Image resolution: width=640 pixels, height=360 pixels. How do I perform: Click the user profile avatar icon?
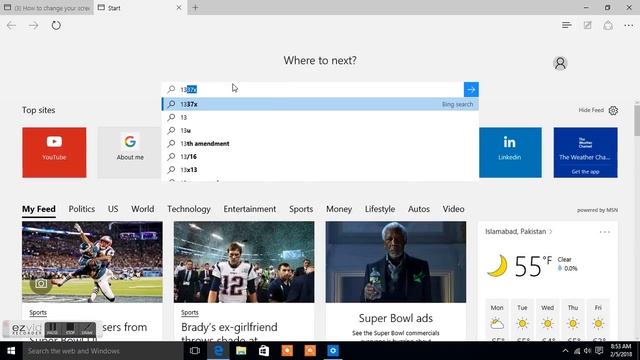pos(560,63)
